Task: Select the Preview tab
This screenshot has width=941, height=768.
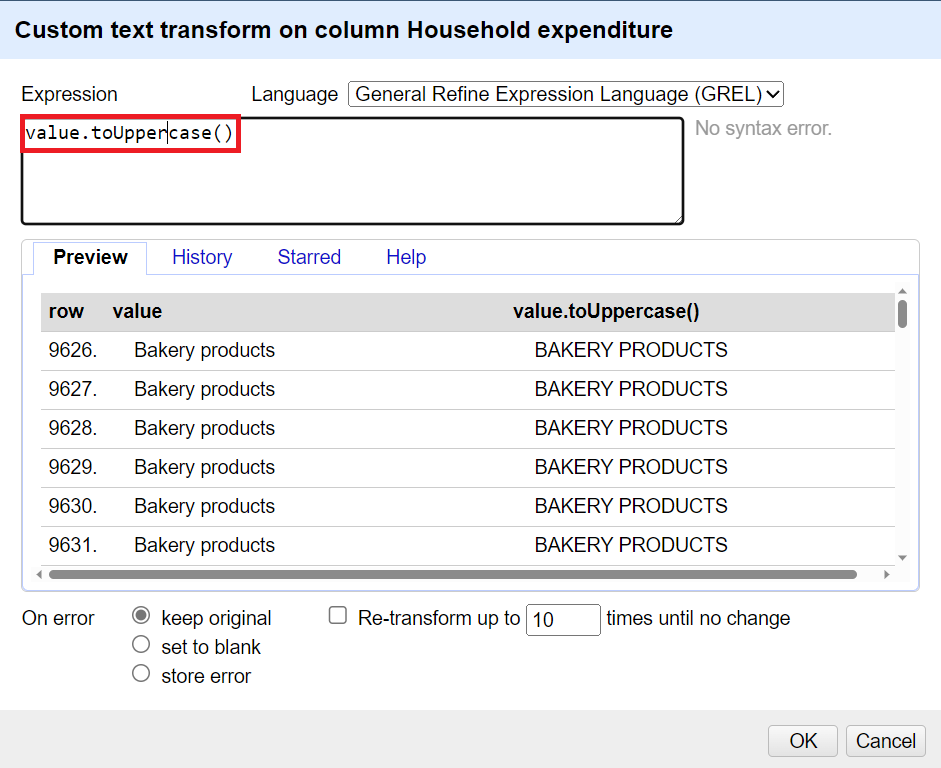Action: tap(89, 257)
